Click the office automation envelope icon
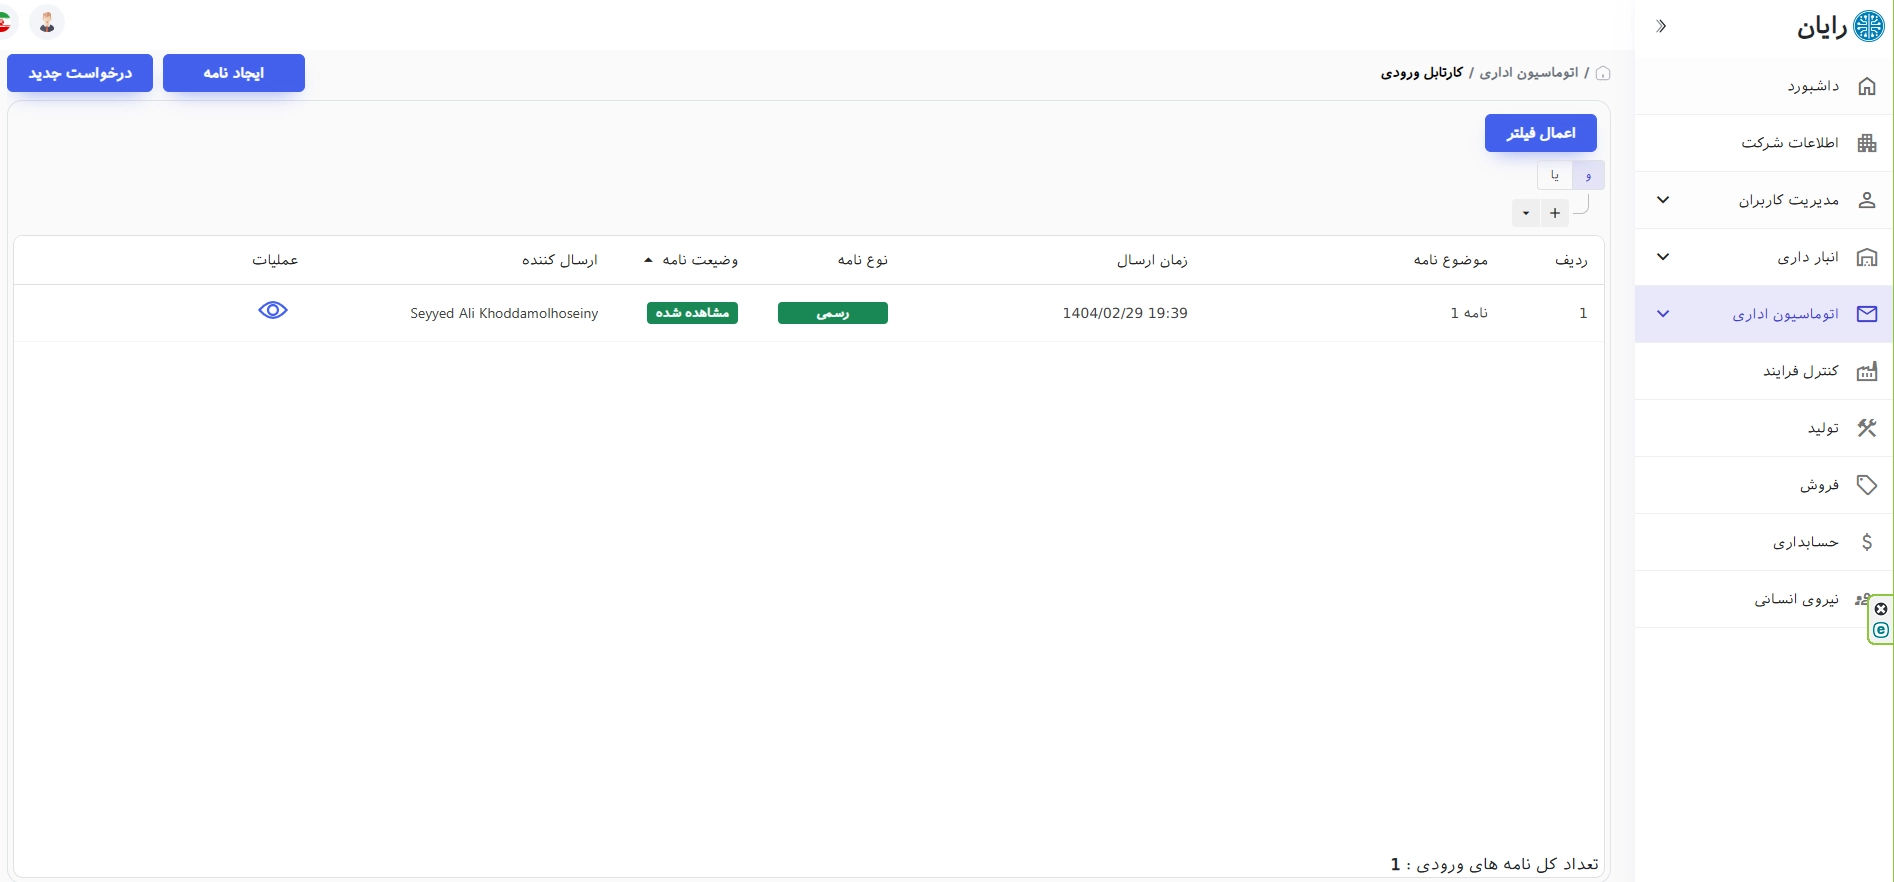Screen dimensions: 1894x882 [1867, 314]
